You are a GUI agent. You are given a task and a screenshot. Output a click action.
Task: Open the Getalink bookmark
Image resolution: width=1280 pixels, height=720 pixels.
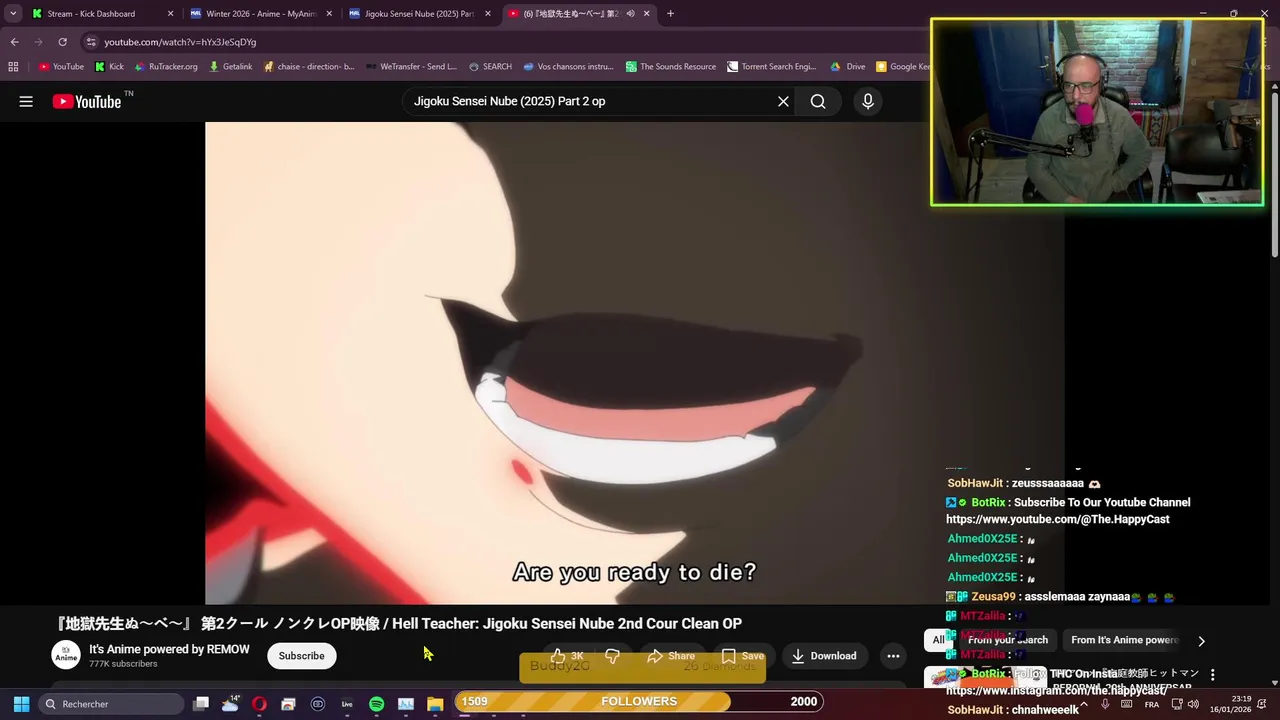coord(230,66)
